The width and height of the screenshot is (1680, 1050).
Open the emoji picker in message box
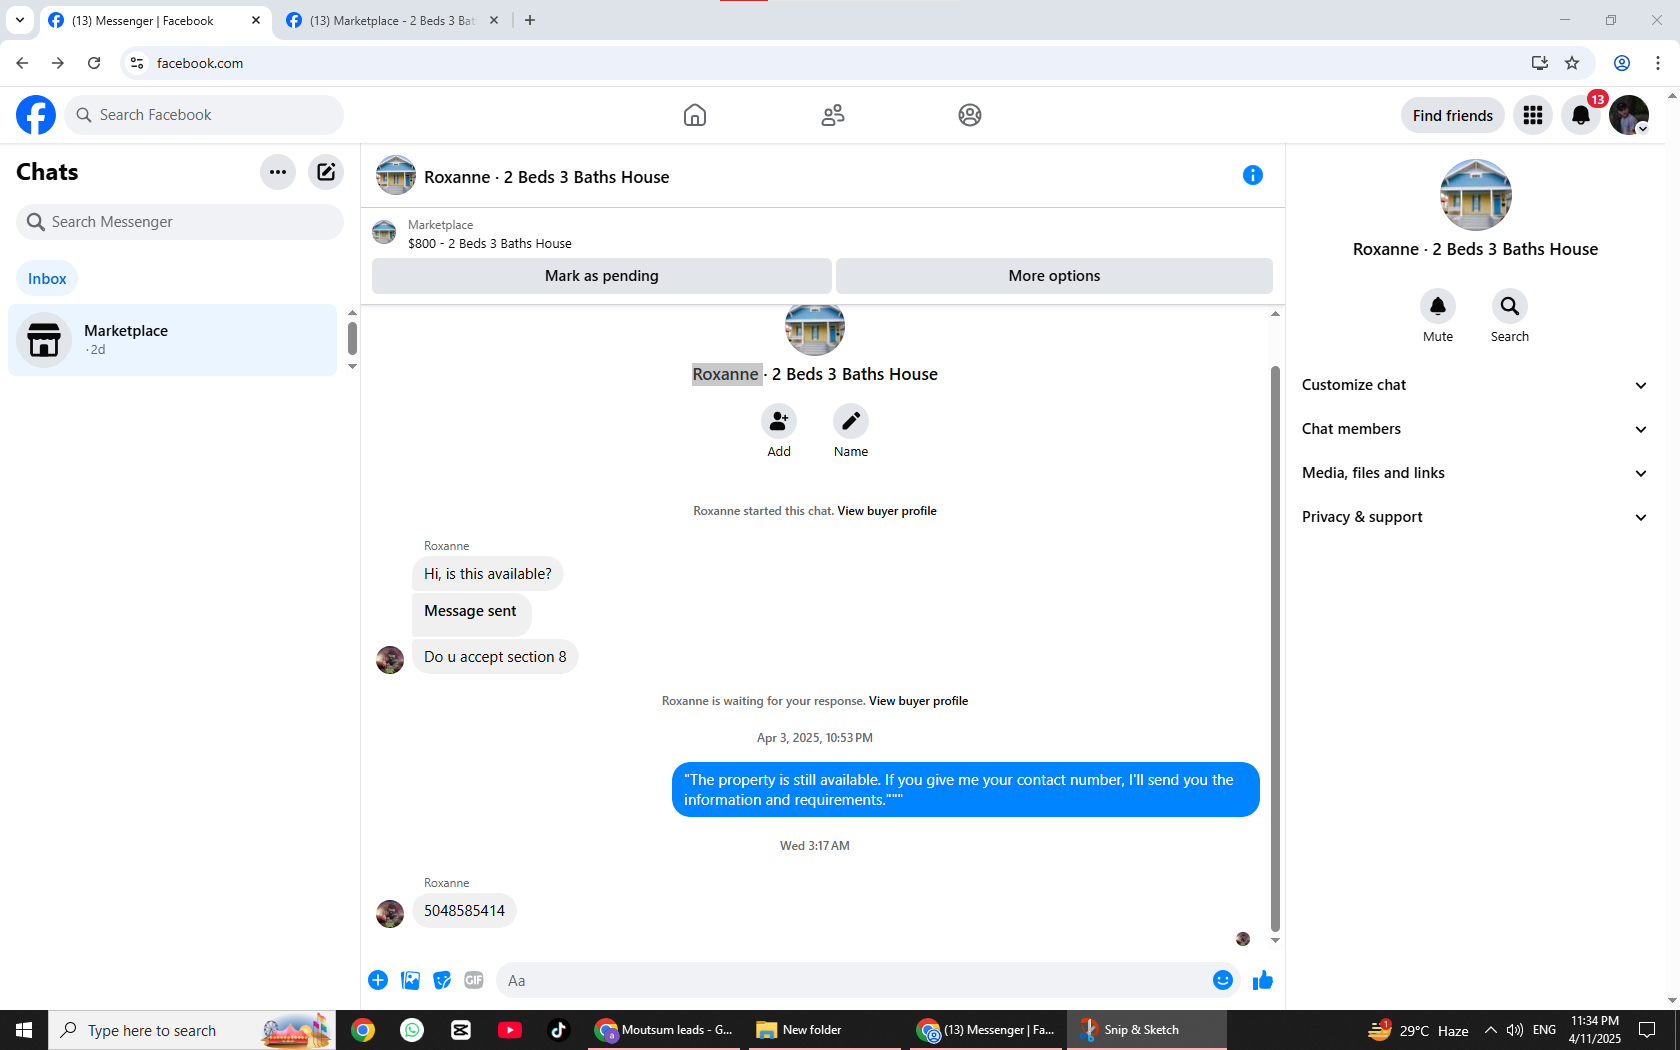(1223, 980)
